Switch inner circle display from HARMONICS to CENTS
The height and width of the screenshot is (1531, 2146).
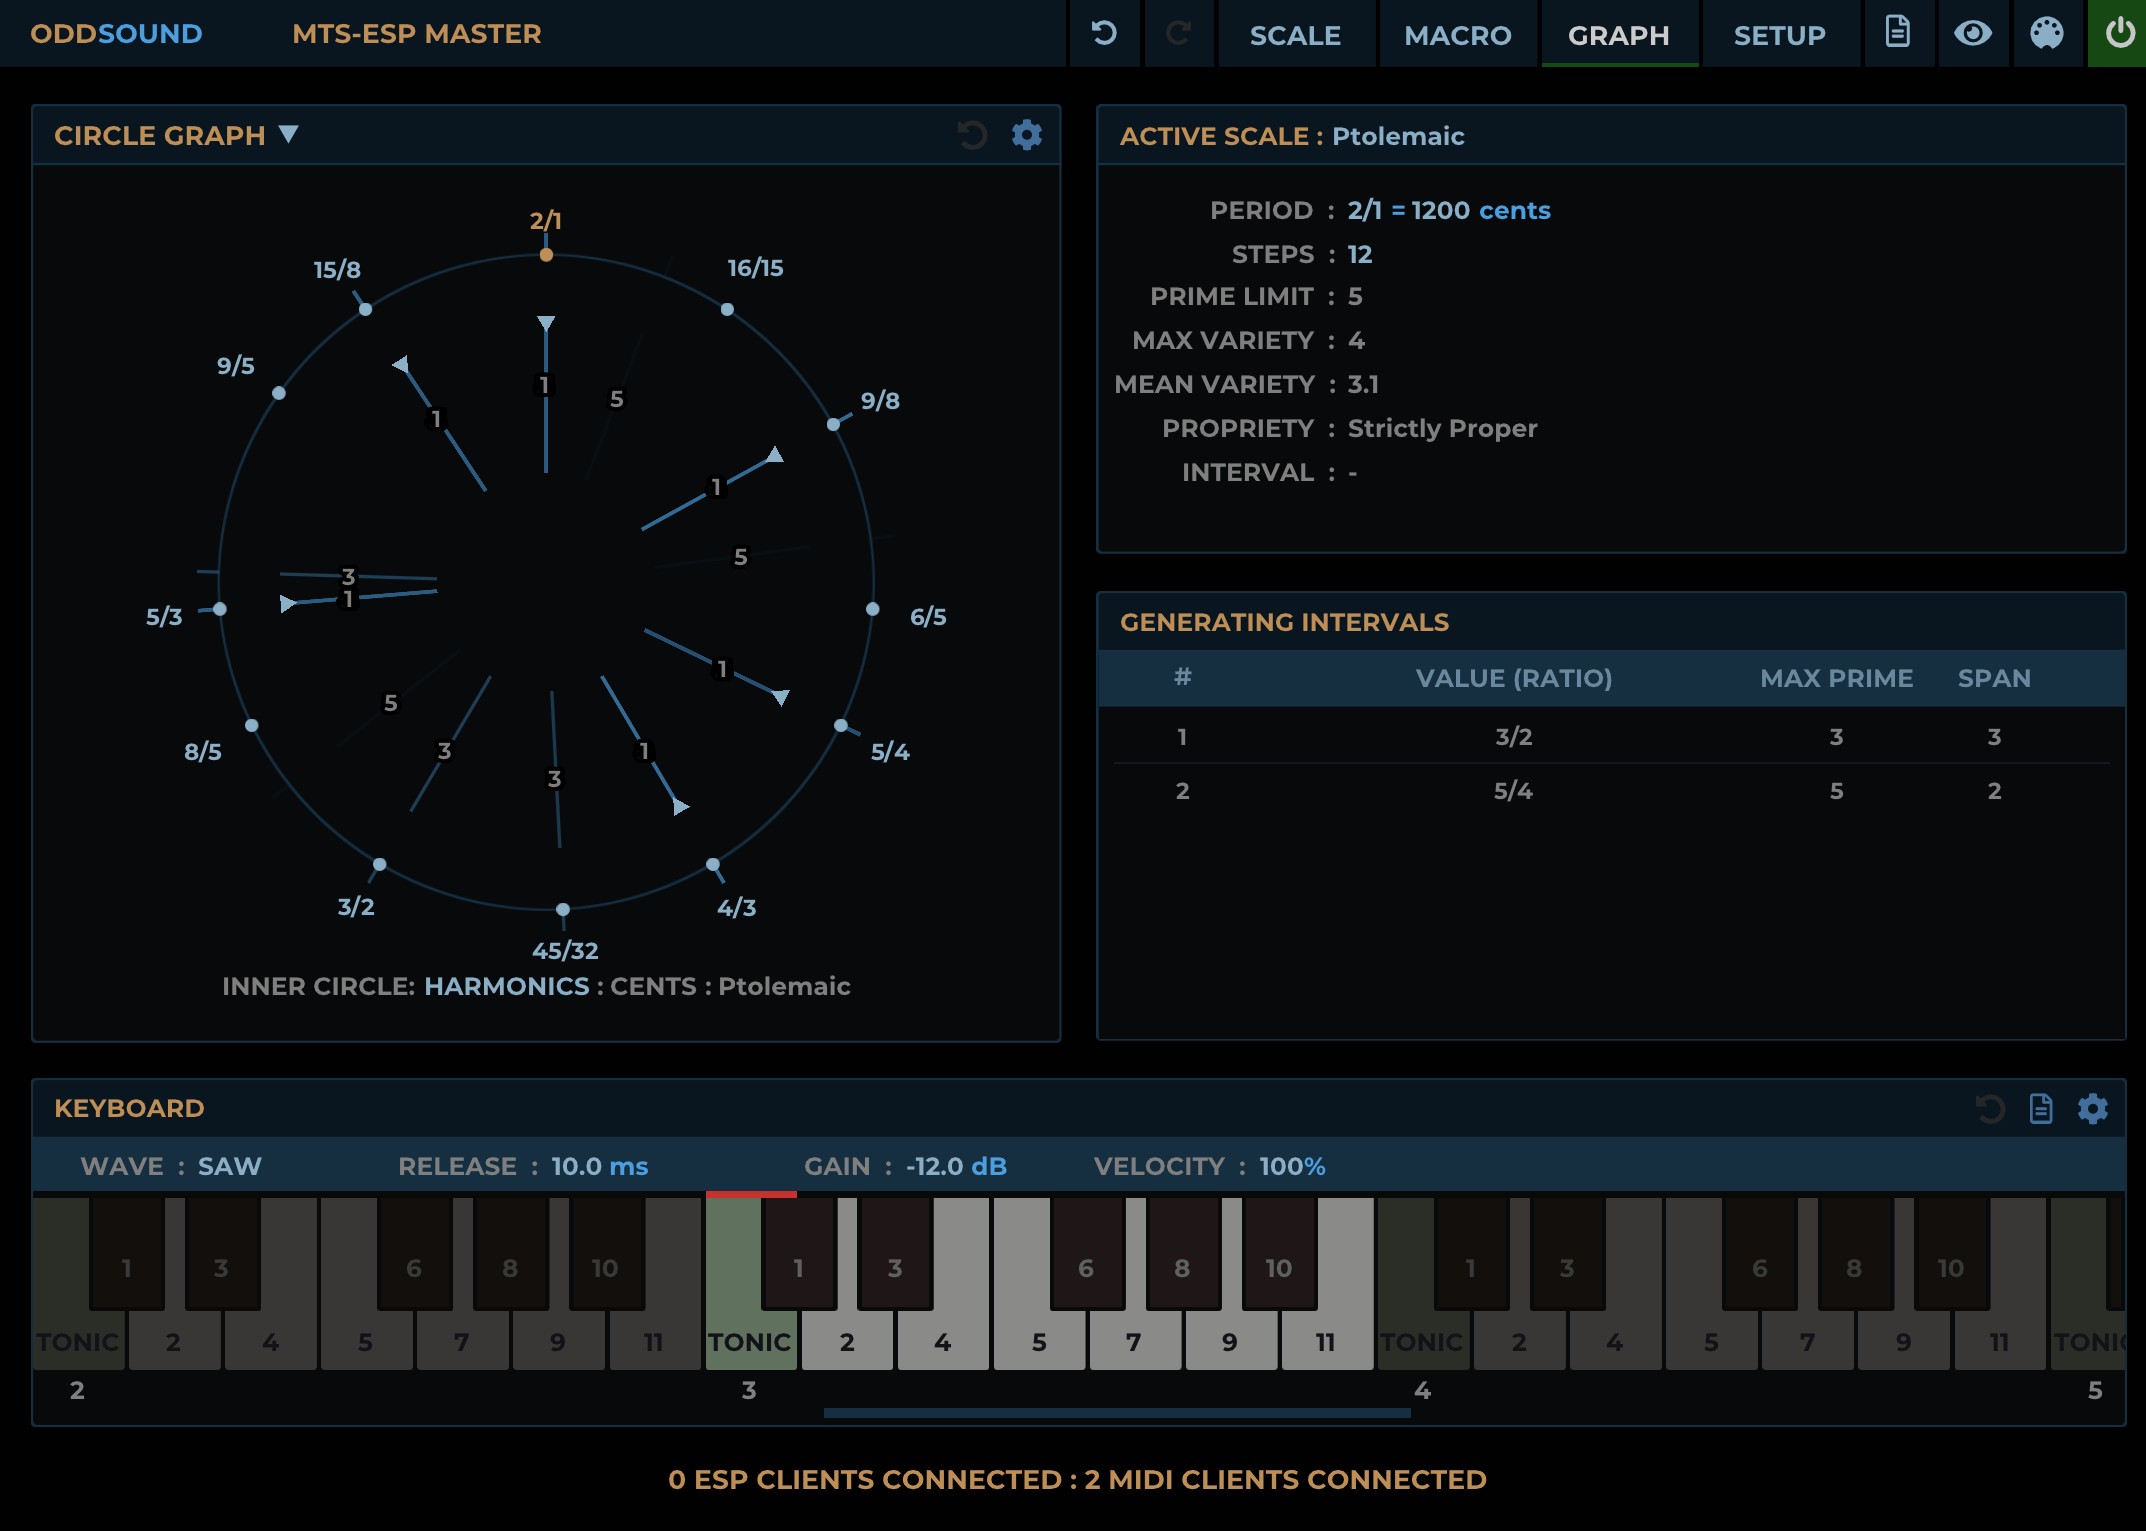tap(651, 986)
